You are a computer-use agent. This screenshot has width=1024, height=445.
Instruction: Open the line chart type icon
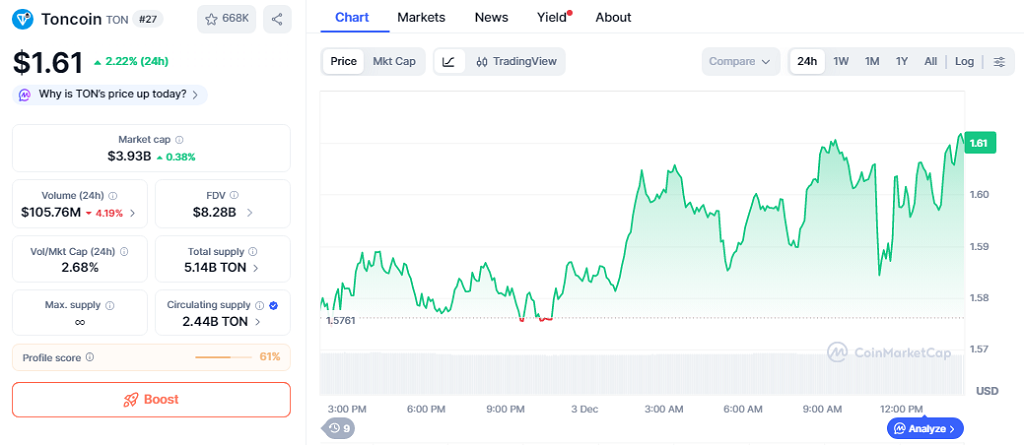point(448,61)
